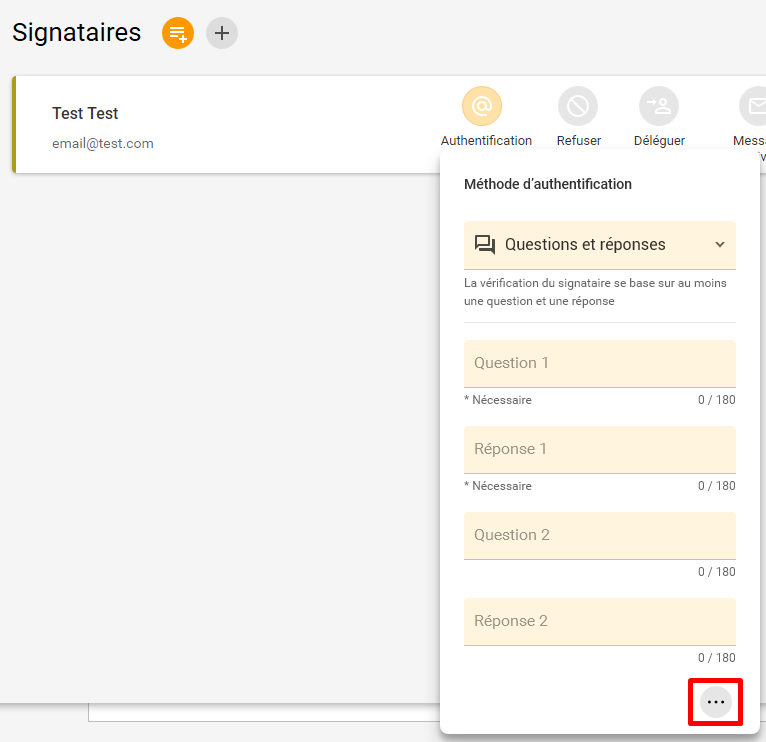
Task: Open the Authentification option icon
Action: 482,106
